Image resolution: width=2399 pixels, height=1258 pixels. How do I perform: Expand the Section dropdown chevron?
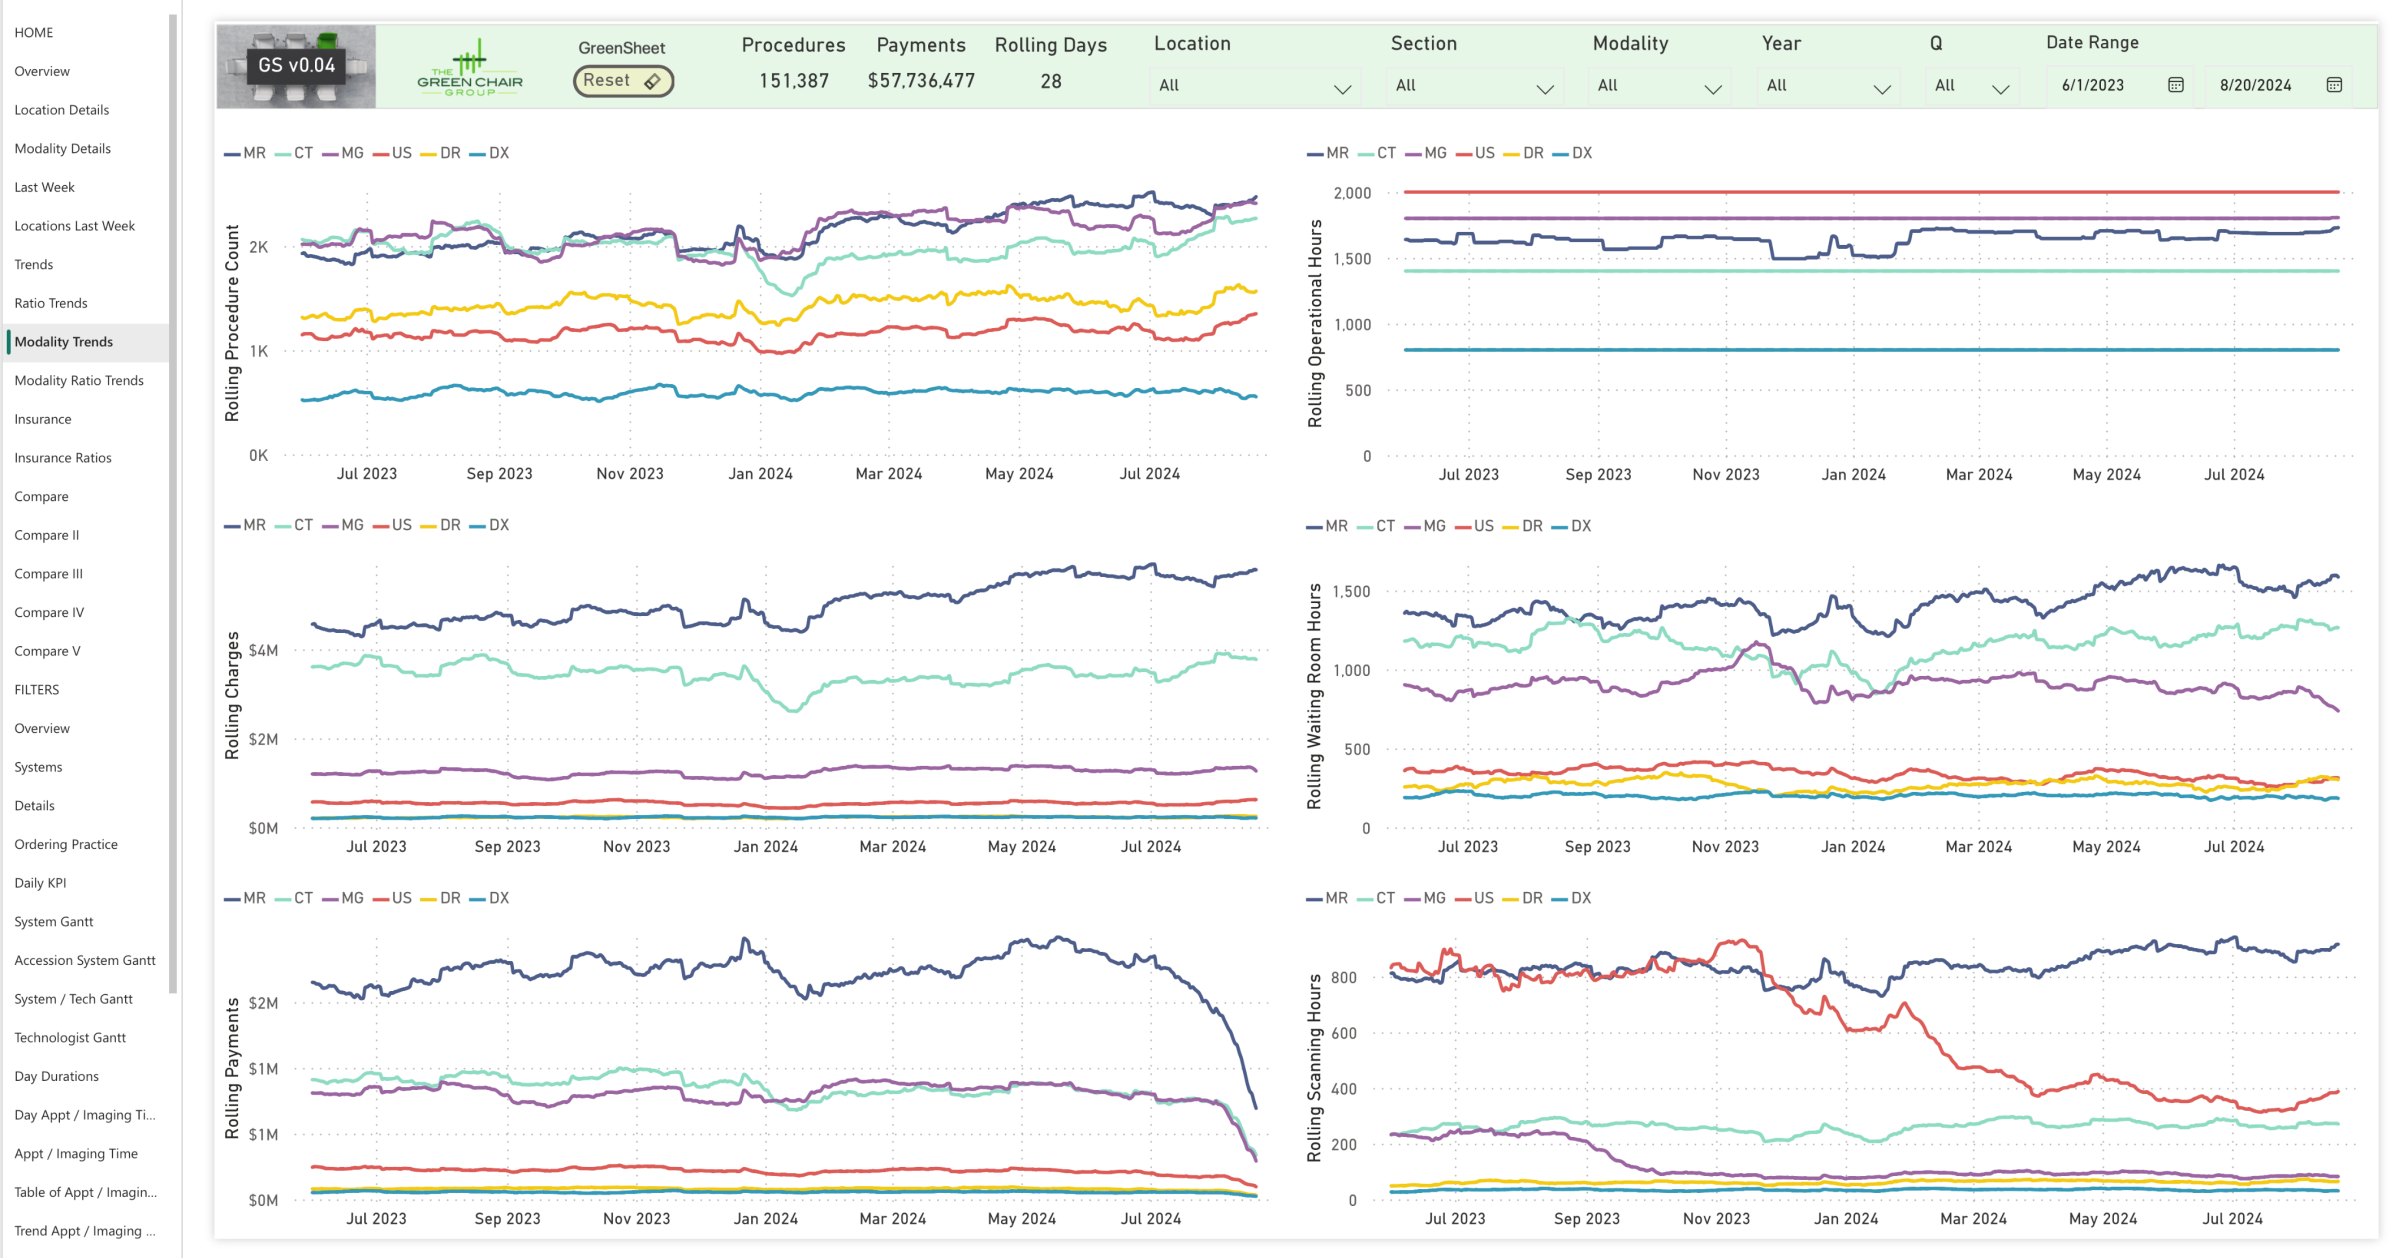tap(1545, 88)
